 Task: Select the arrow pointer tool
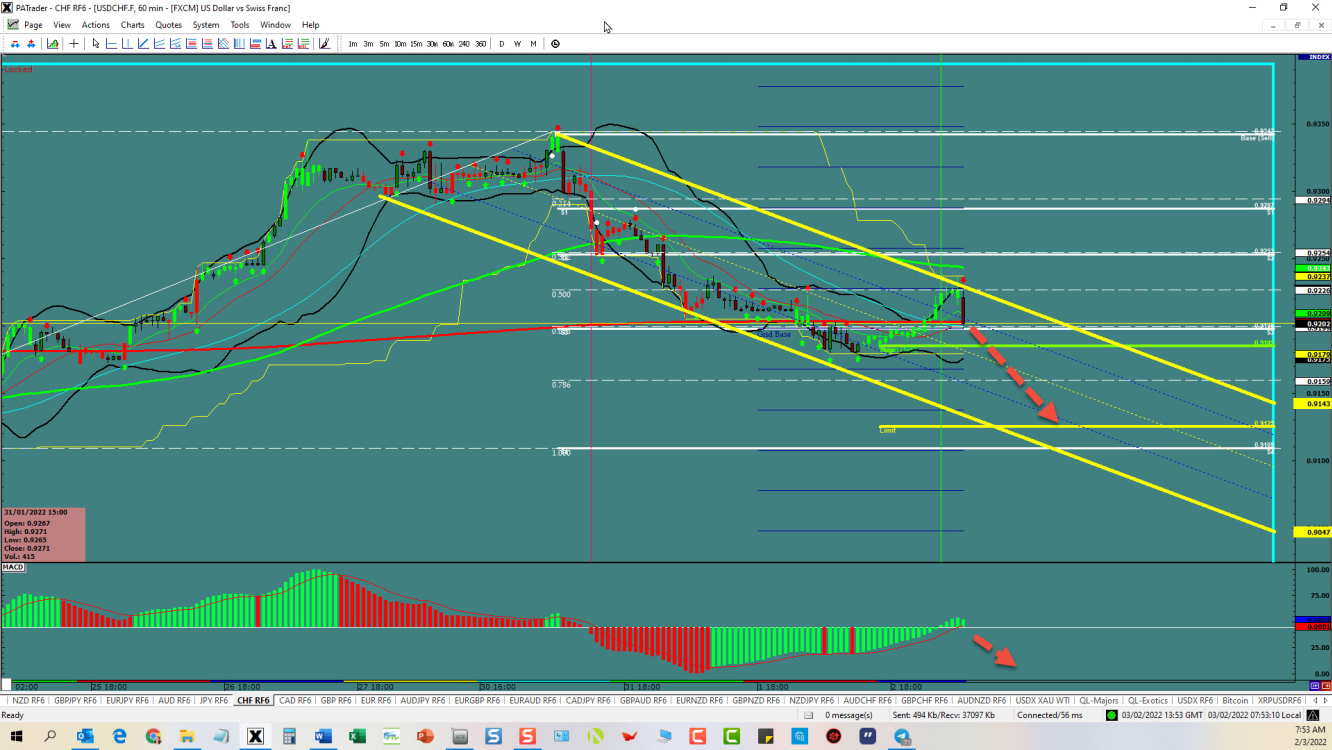[x=96, y=44]
